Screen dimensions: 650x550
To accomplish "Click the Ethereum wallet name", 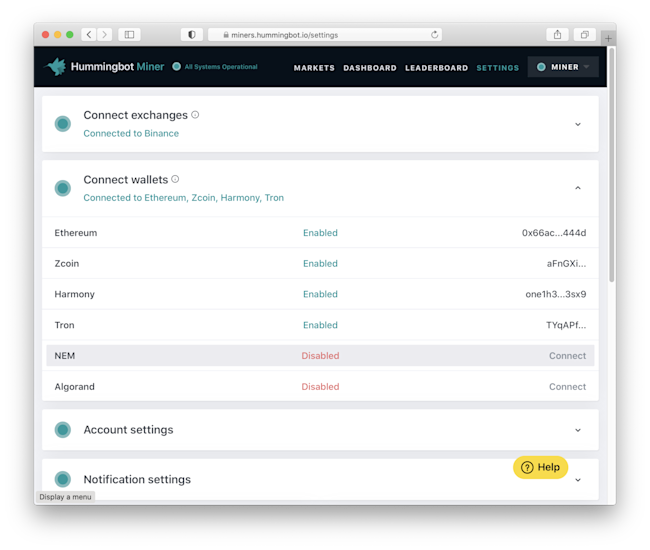I will (x=76, y=233).
